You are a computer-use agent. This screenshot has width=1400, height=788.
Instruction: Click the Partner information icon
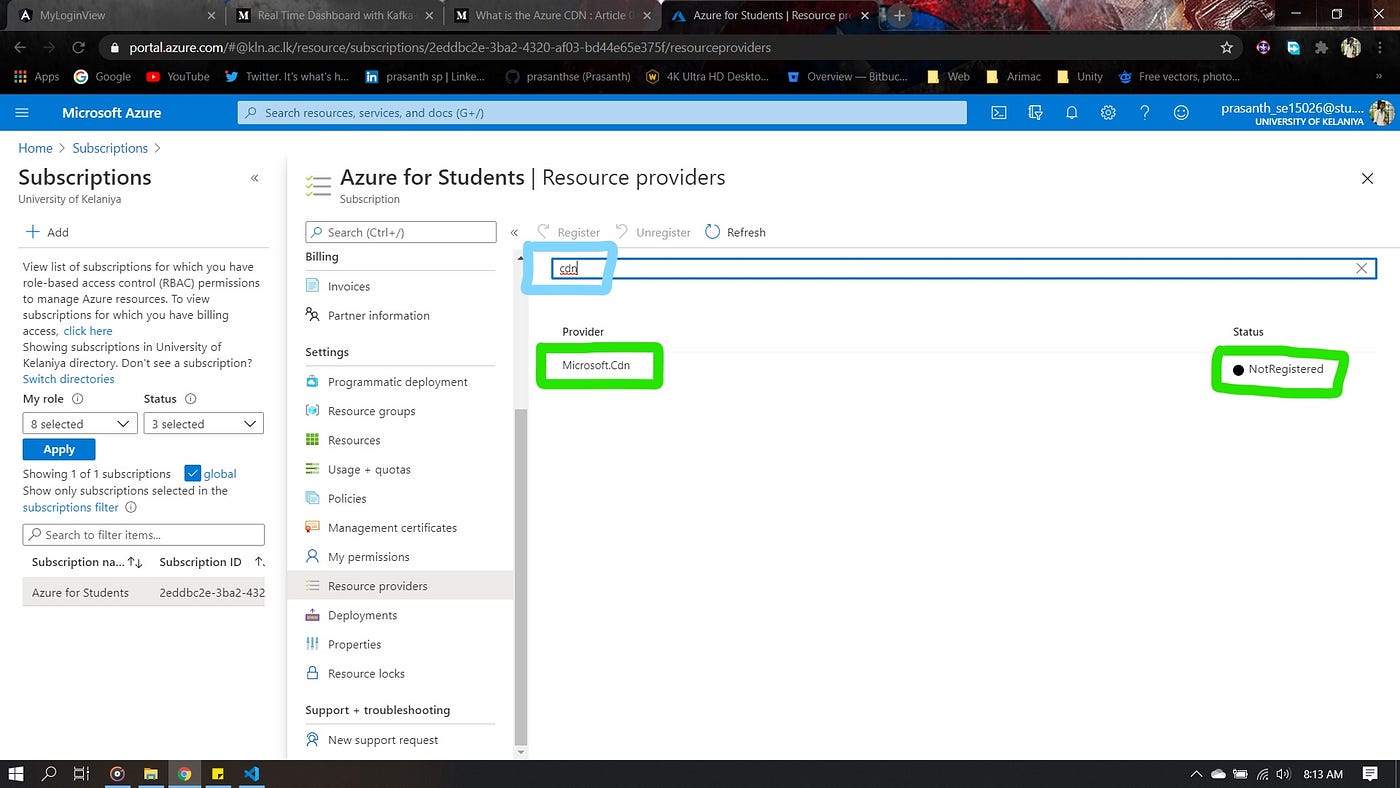[313, 315]
